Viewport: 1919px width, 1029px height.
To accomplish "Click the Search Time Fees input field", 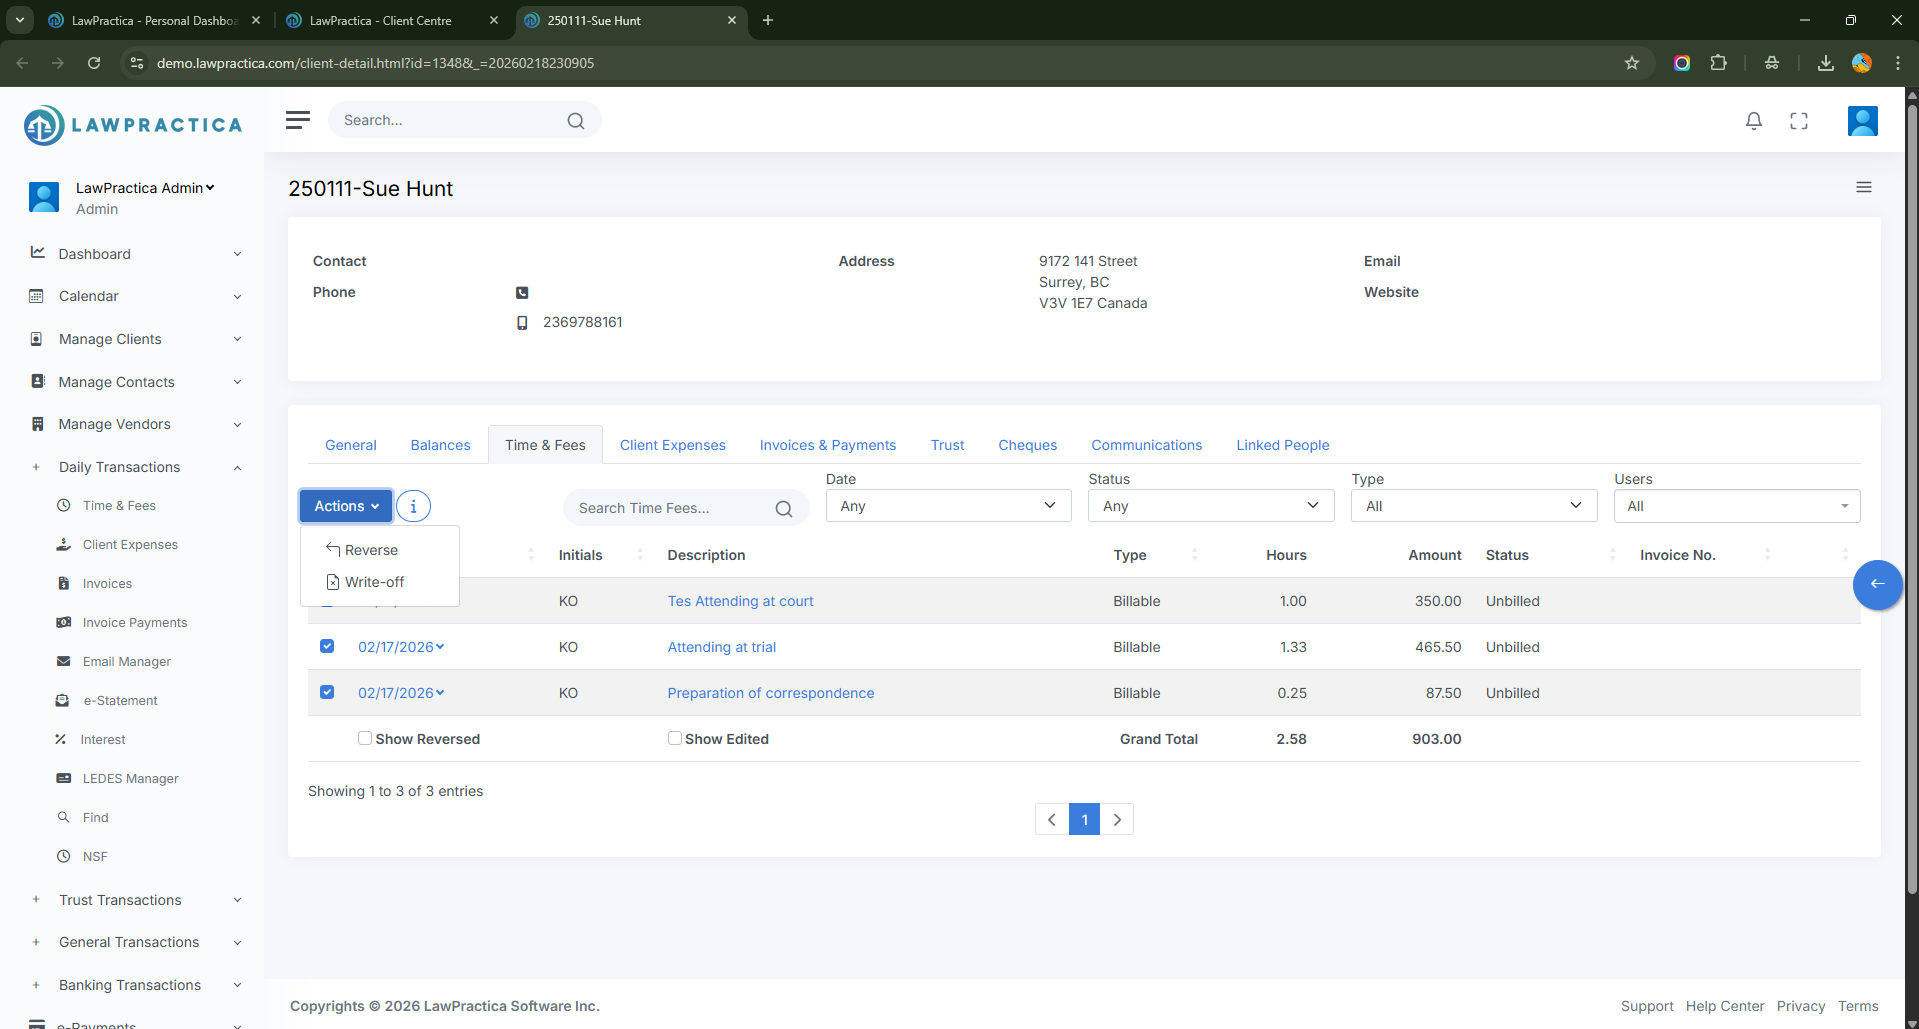I will (670, 508).
